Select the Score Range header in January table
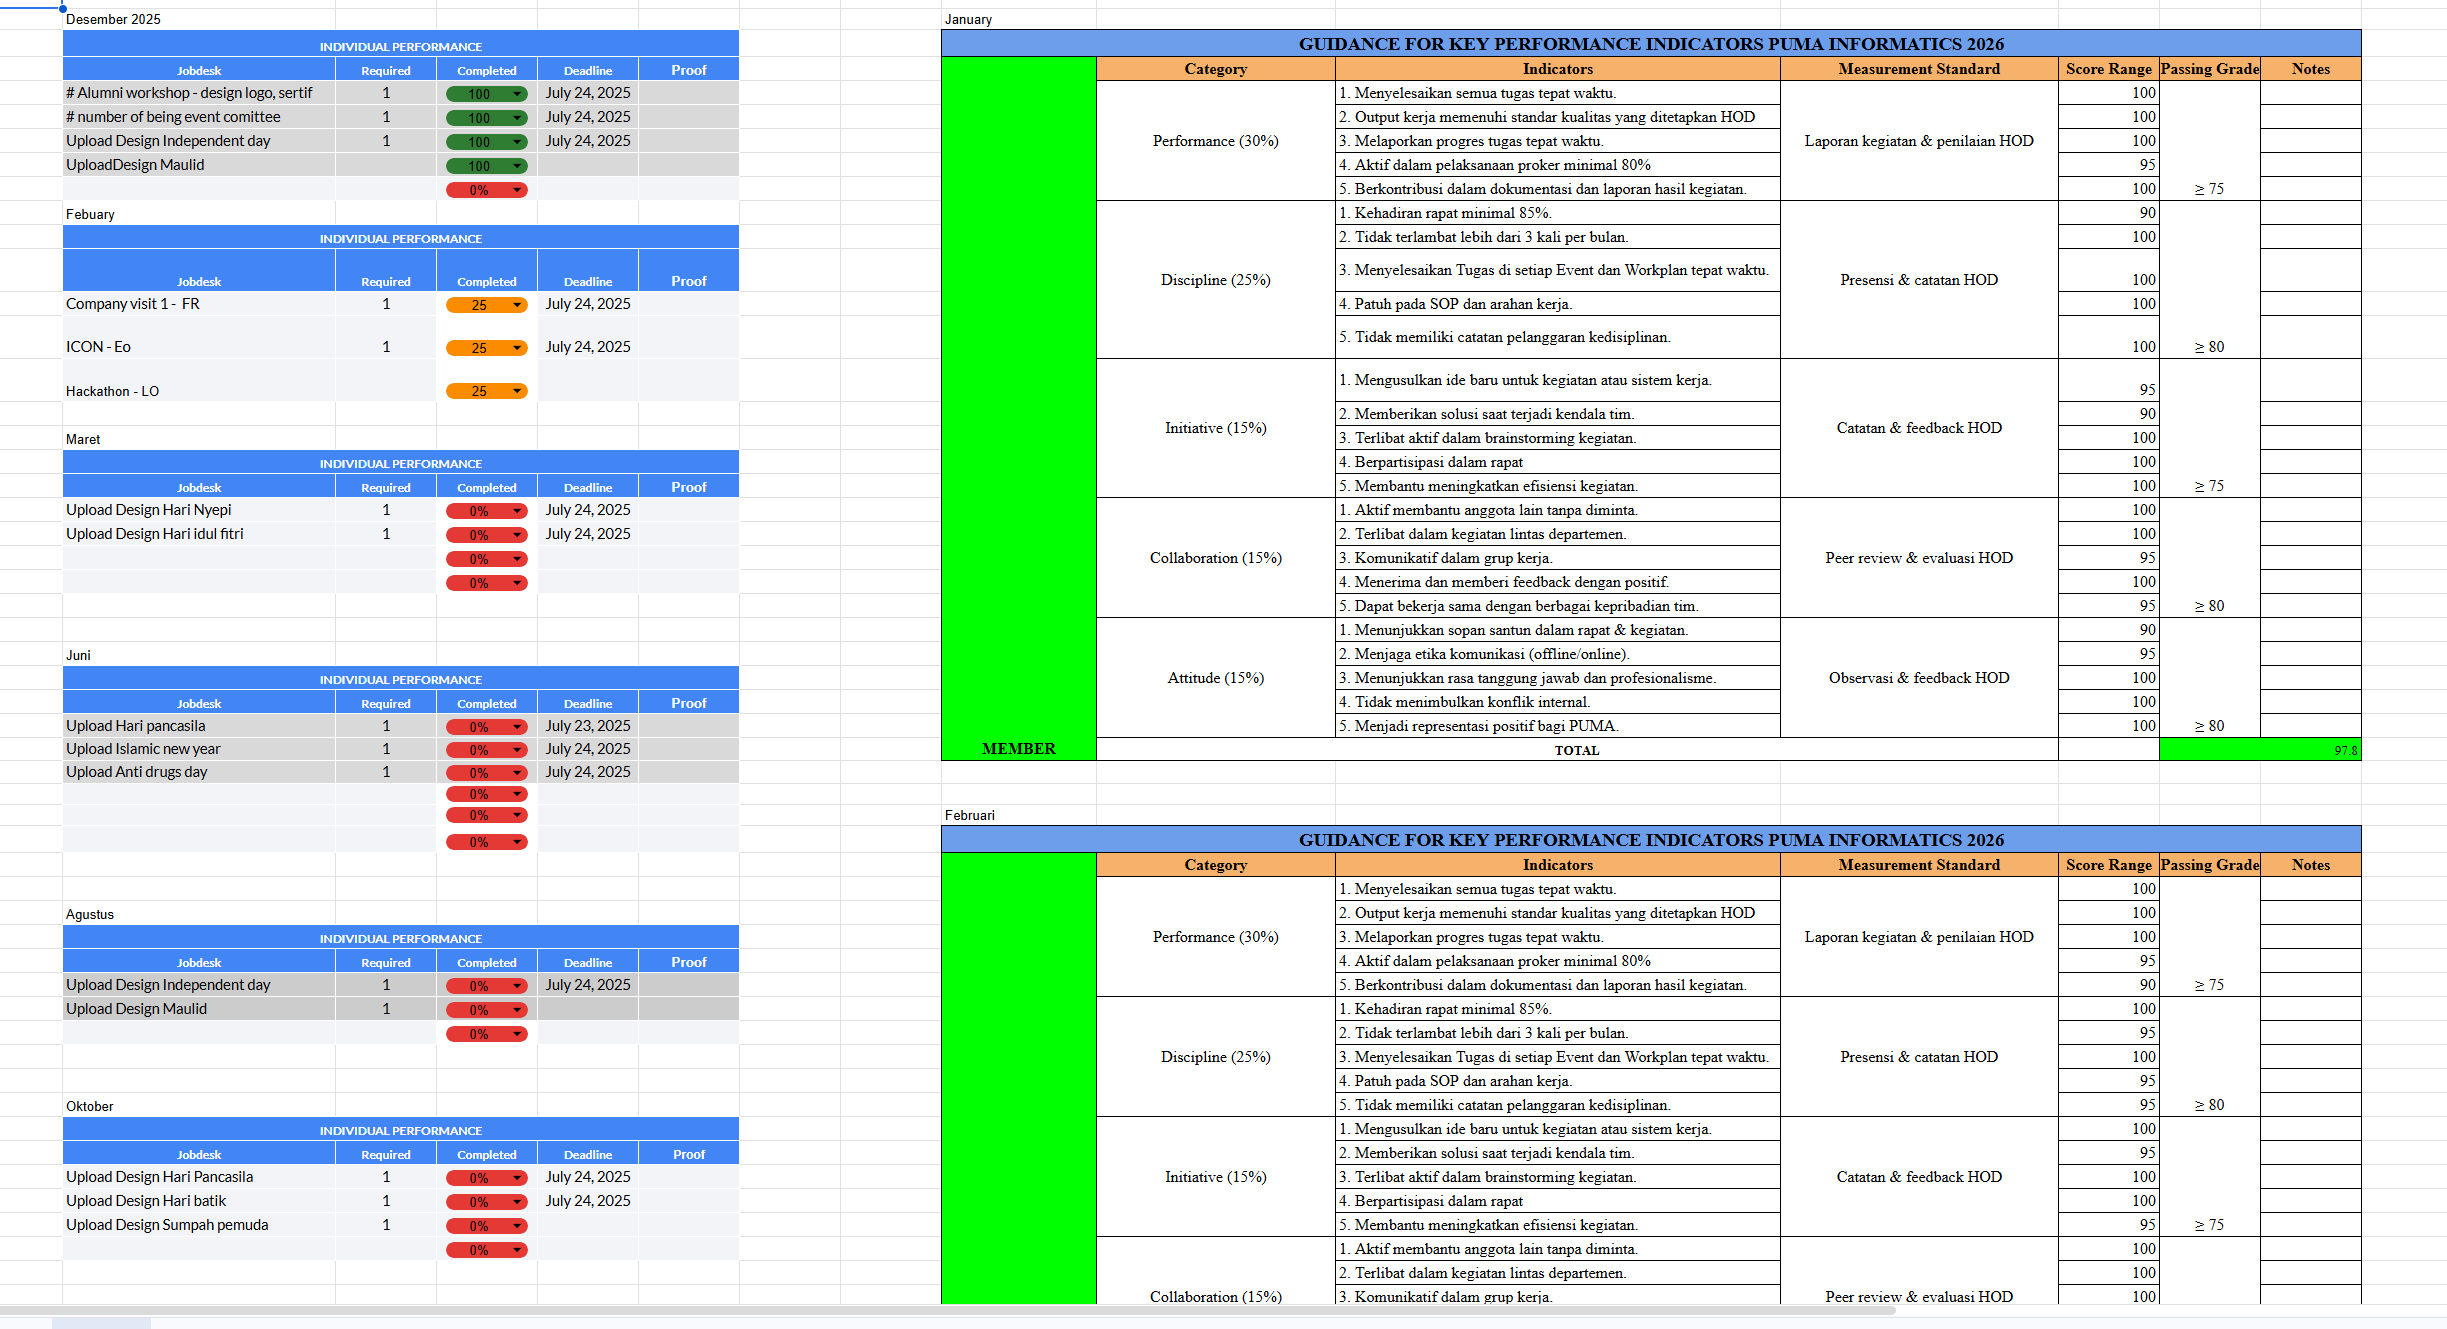Viewport: 2447px width, 1329px height. tap(2109, 69)
